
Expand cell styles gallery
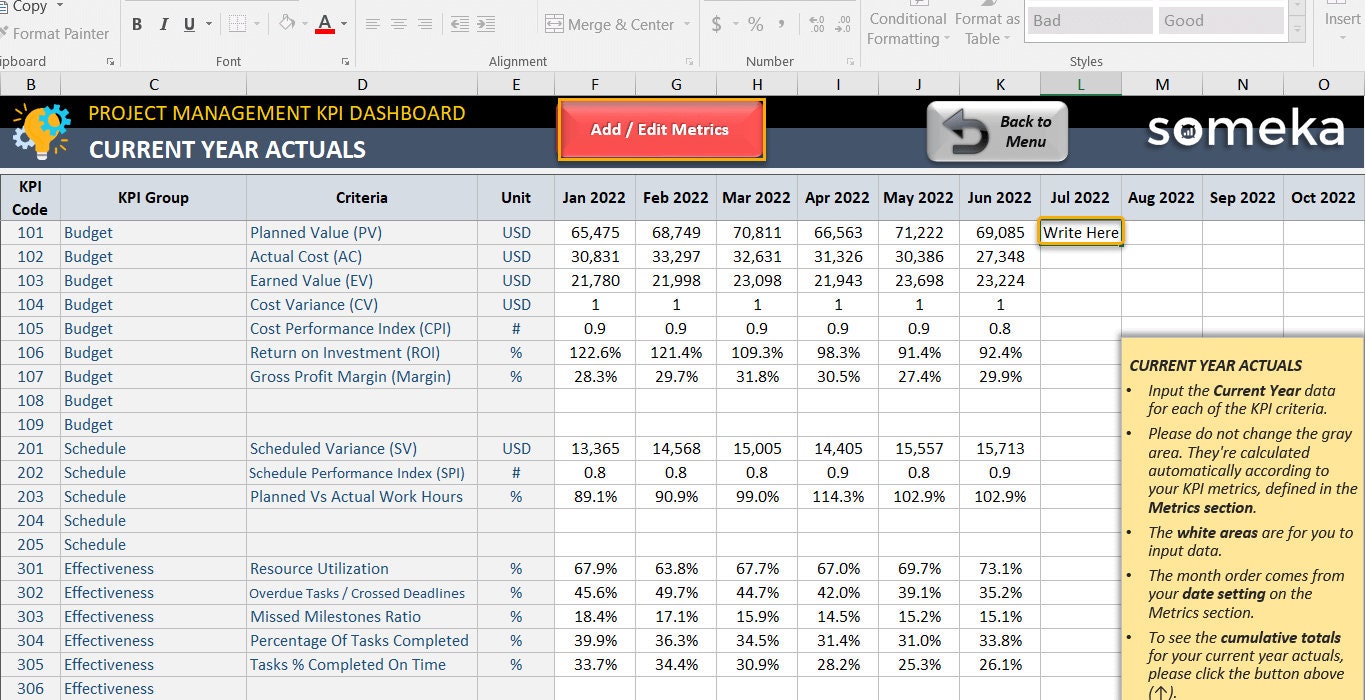pos(1298,31)
